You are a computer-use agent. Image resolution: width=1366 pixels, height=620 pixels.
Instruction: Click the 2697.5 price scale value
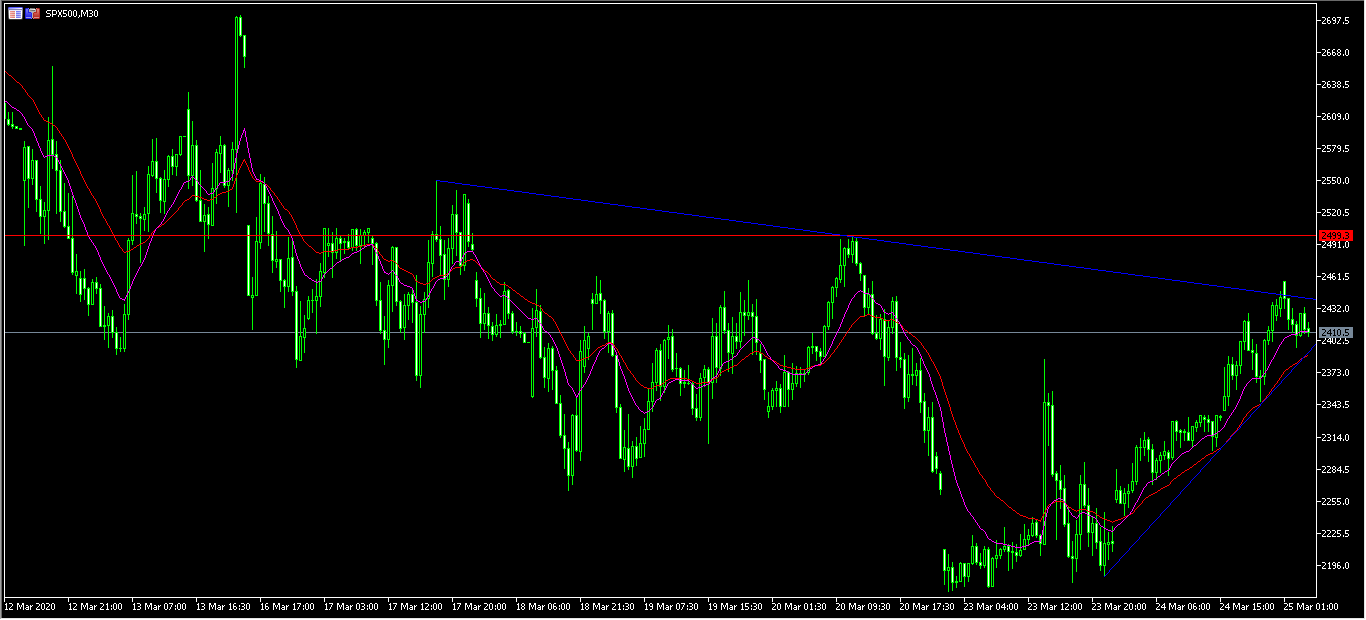1336,20
